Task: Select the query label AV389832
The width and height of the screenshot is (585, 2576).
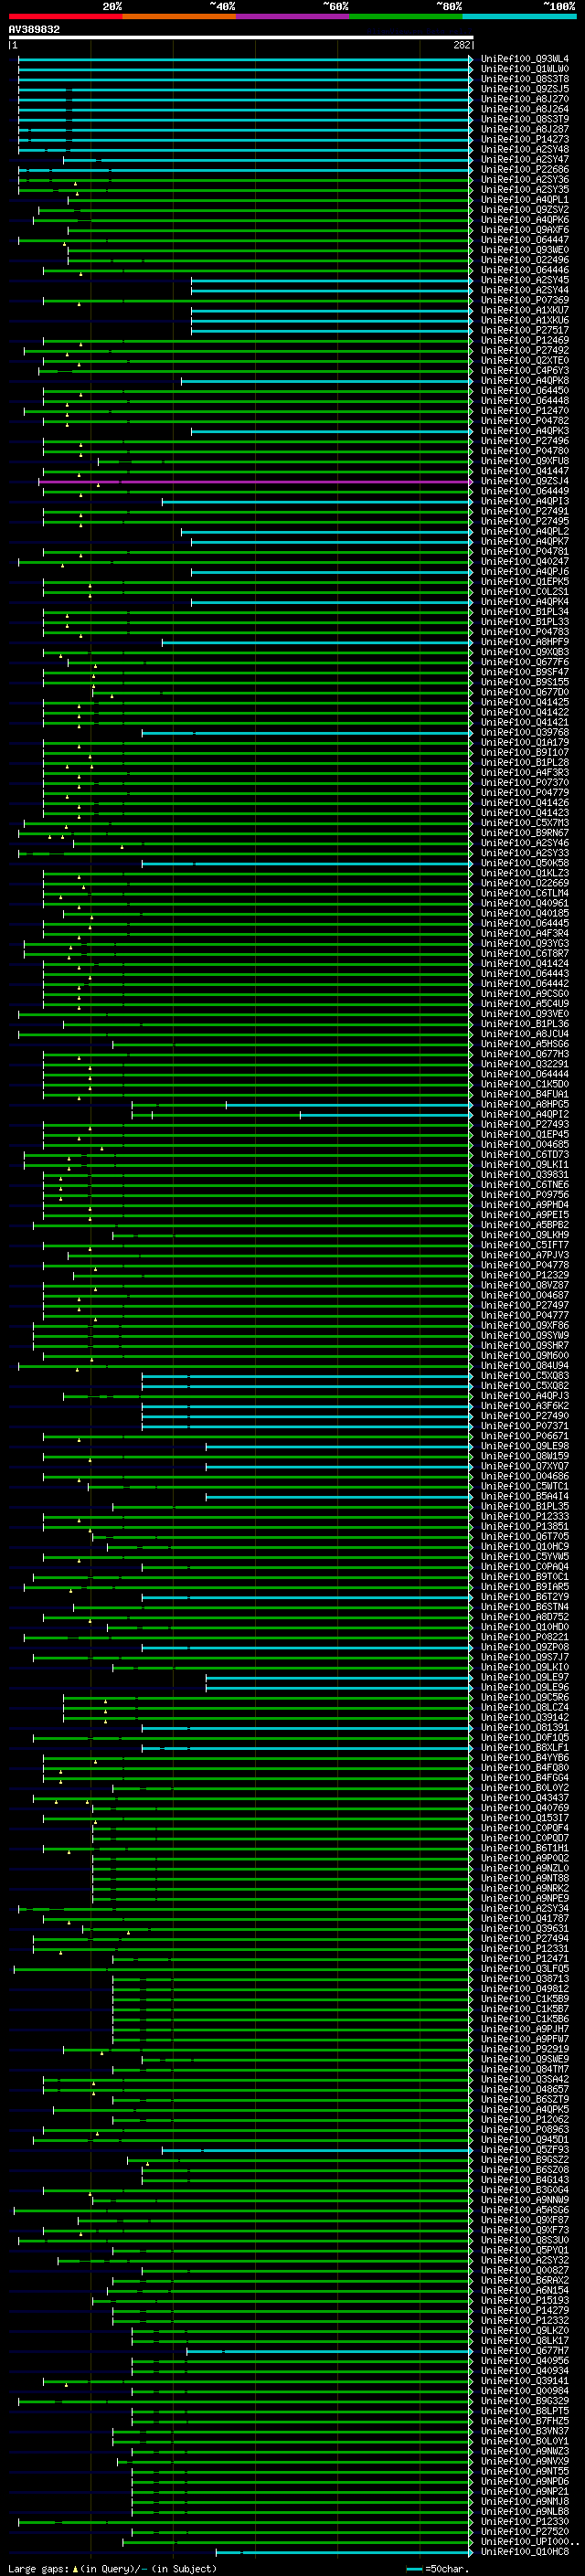Action: [x=34, y=29]
